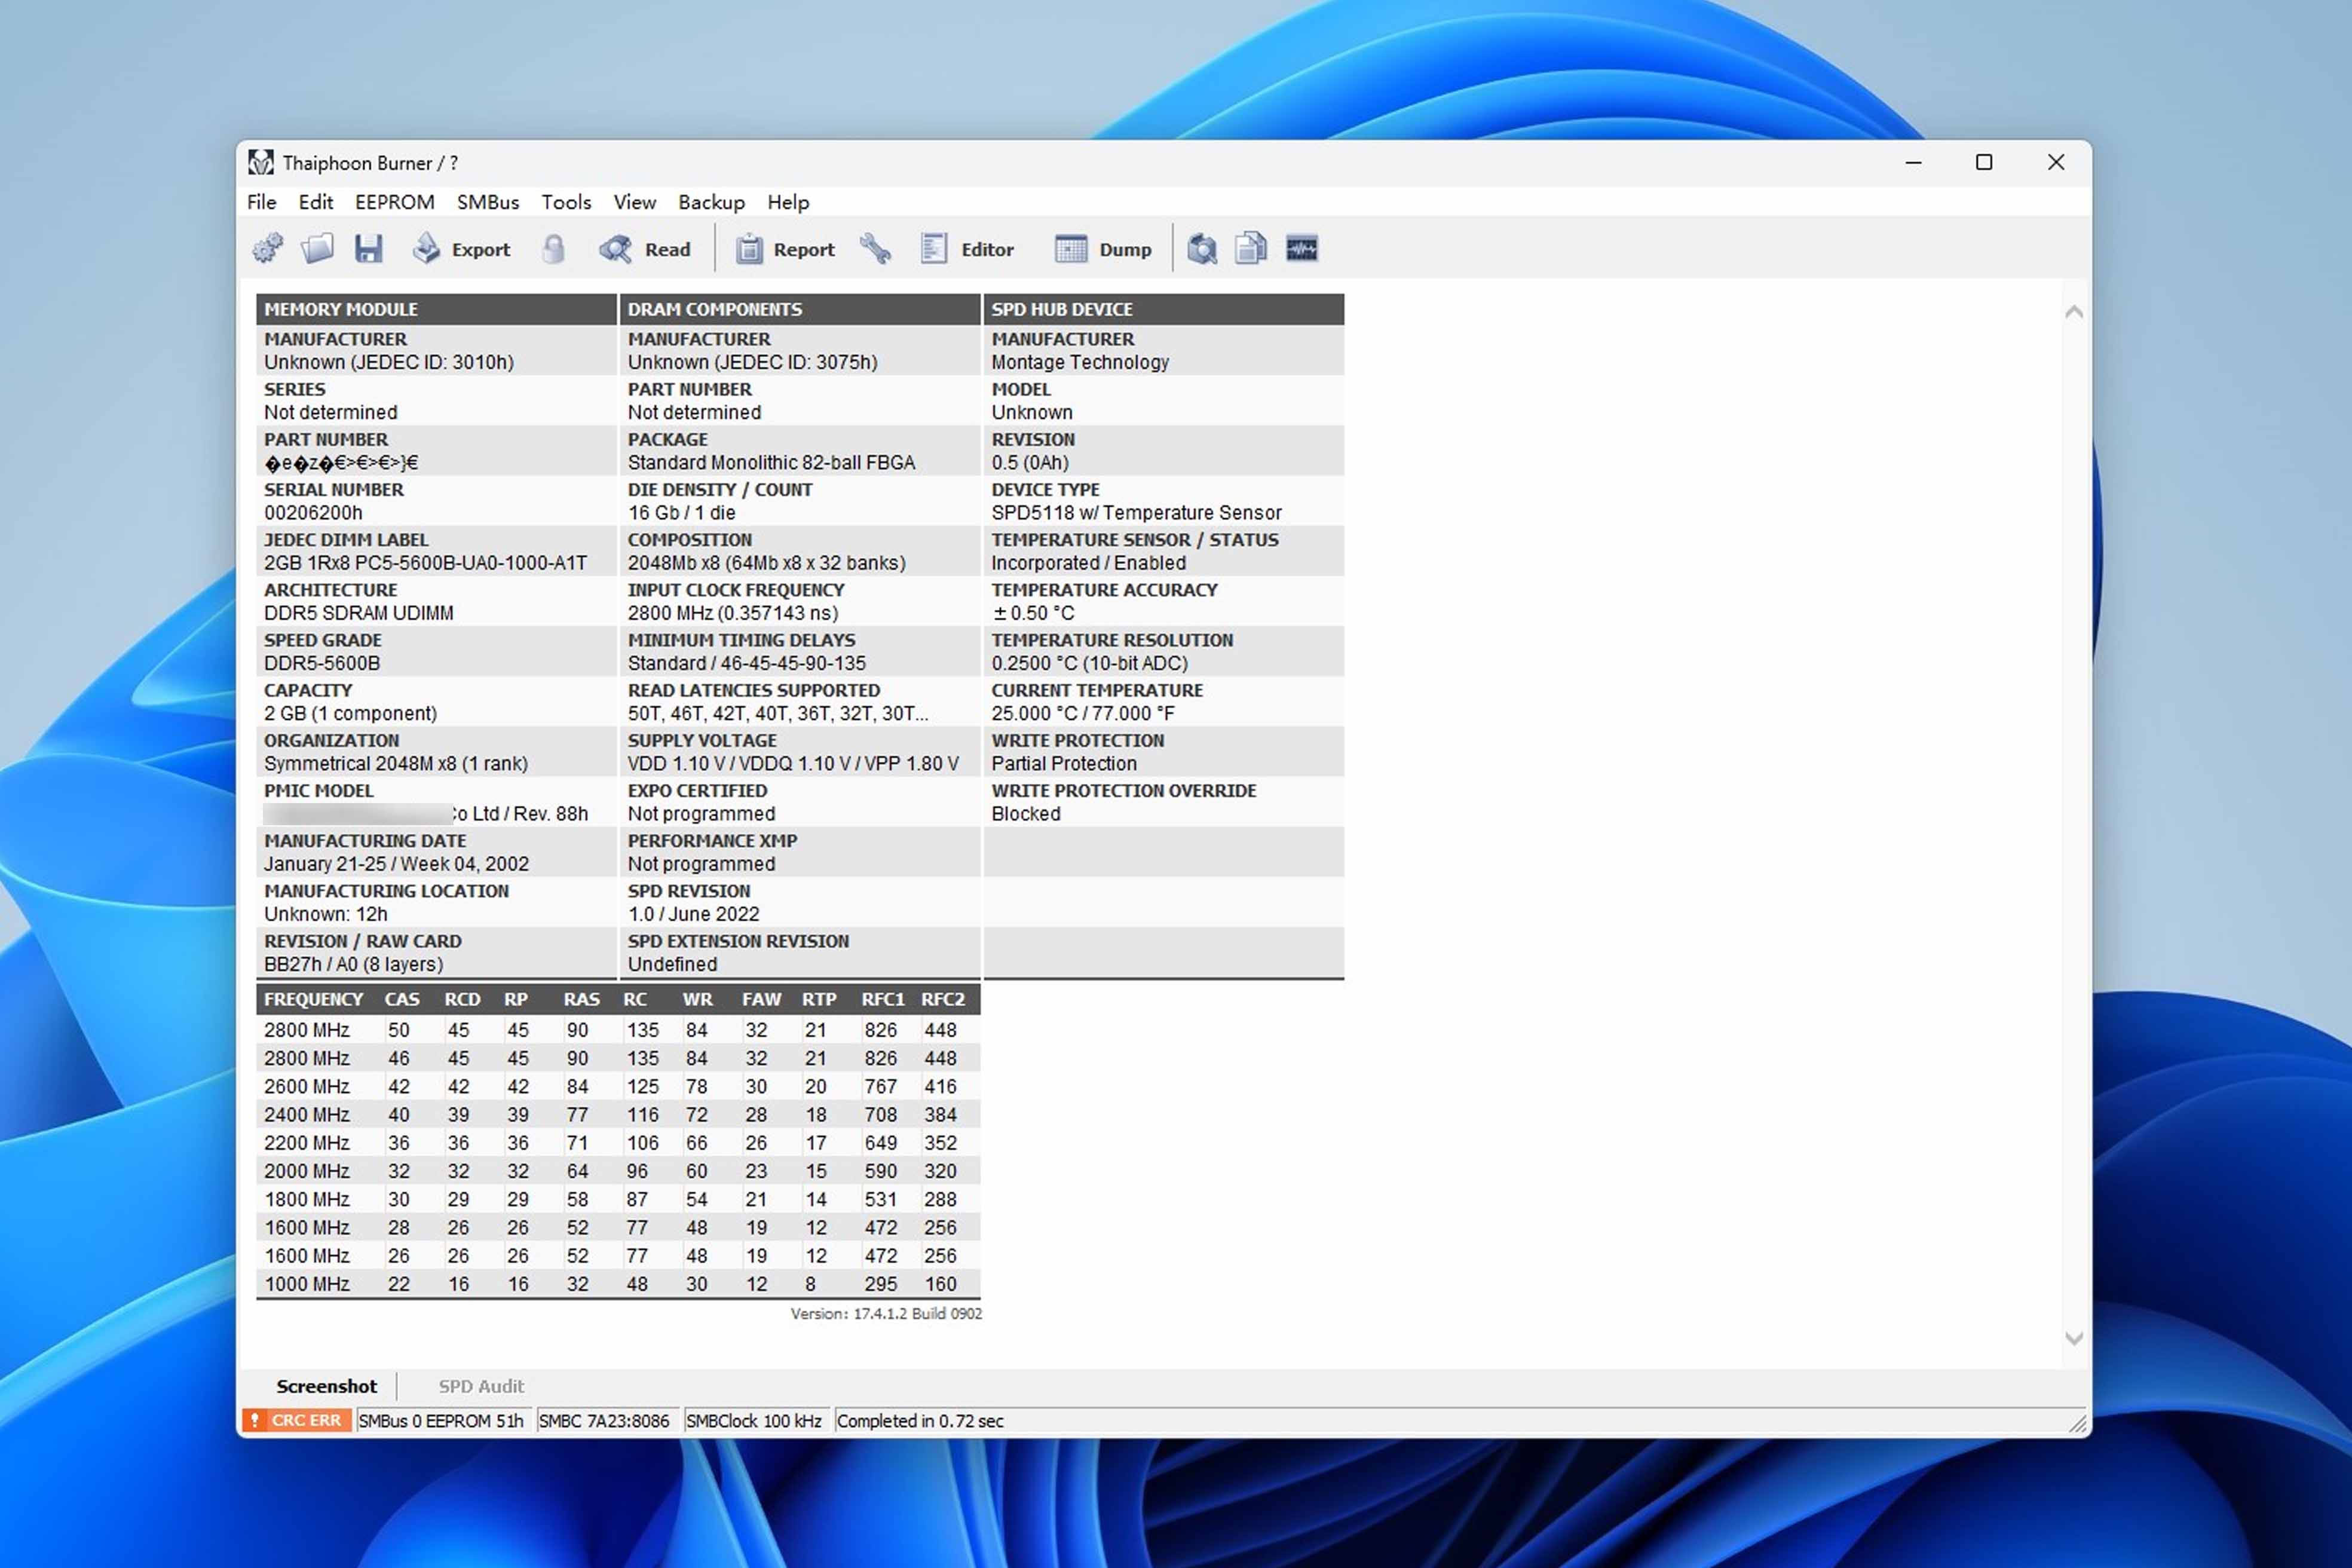Click the copy documents icon
The width and height of the screenshot is (2352, 1568).
[x=1251, y=249]
